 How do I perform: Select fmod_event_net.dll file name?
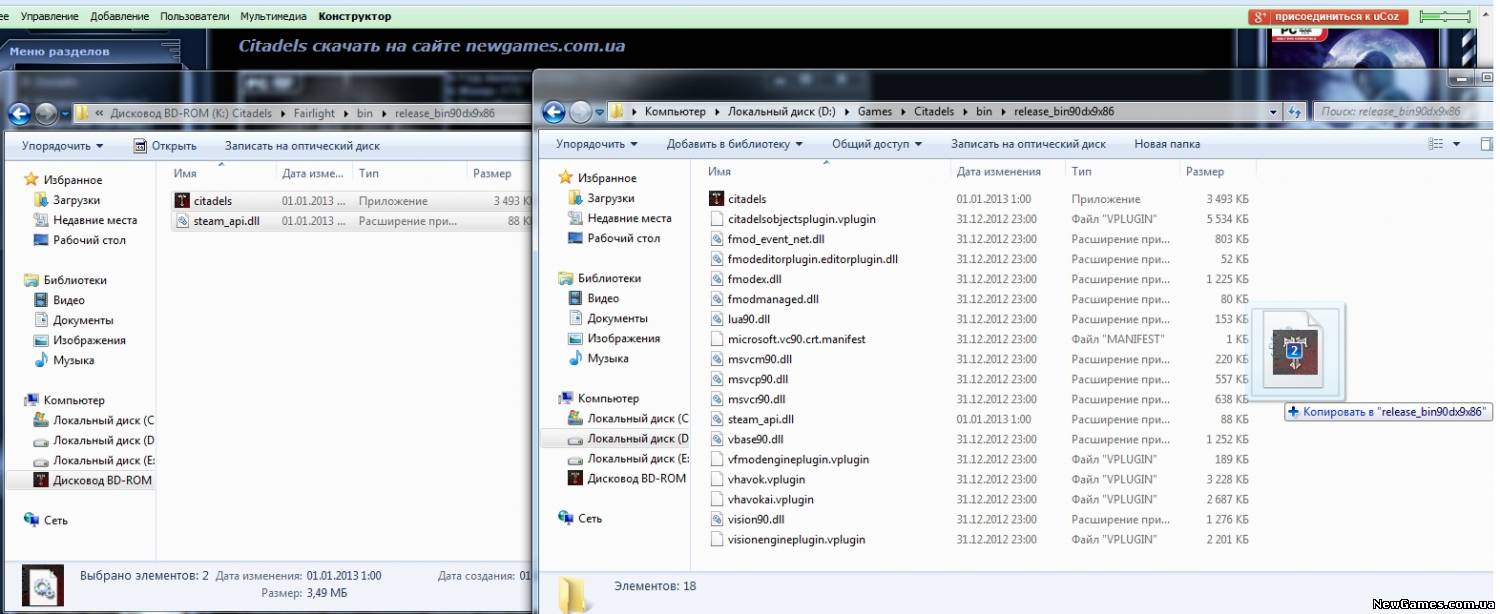776,239
